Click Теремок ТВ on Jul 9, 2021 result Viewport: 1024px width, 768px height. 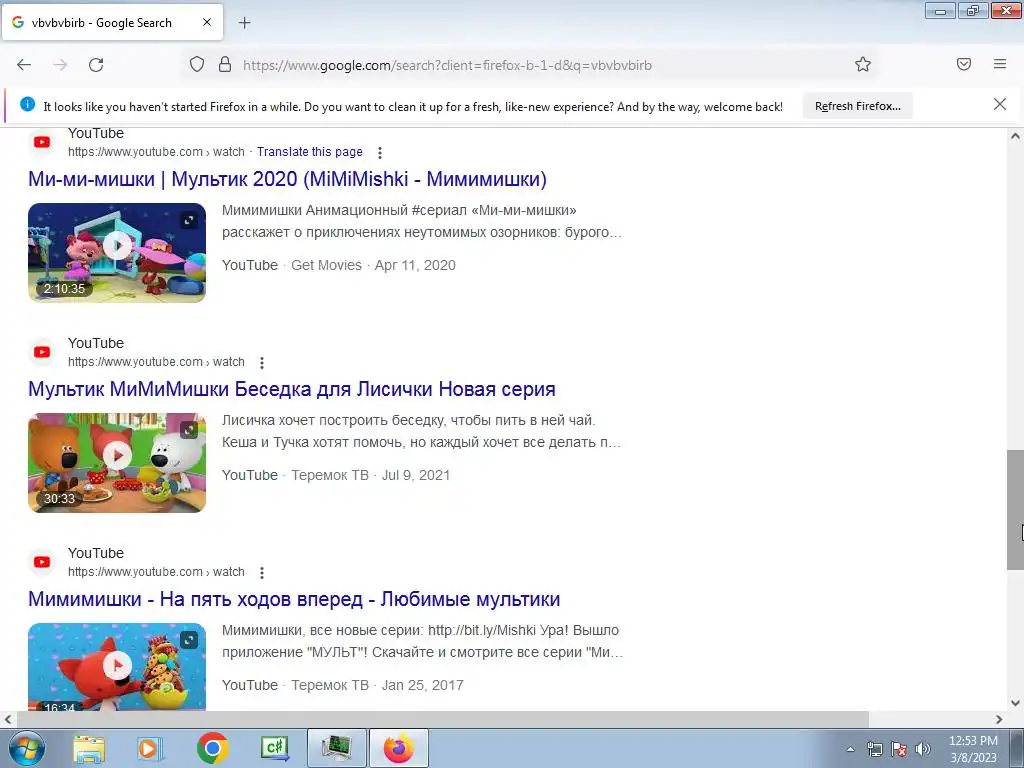[x=330, y=475]
